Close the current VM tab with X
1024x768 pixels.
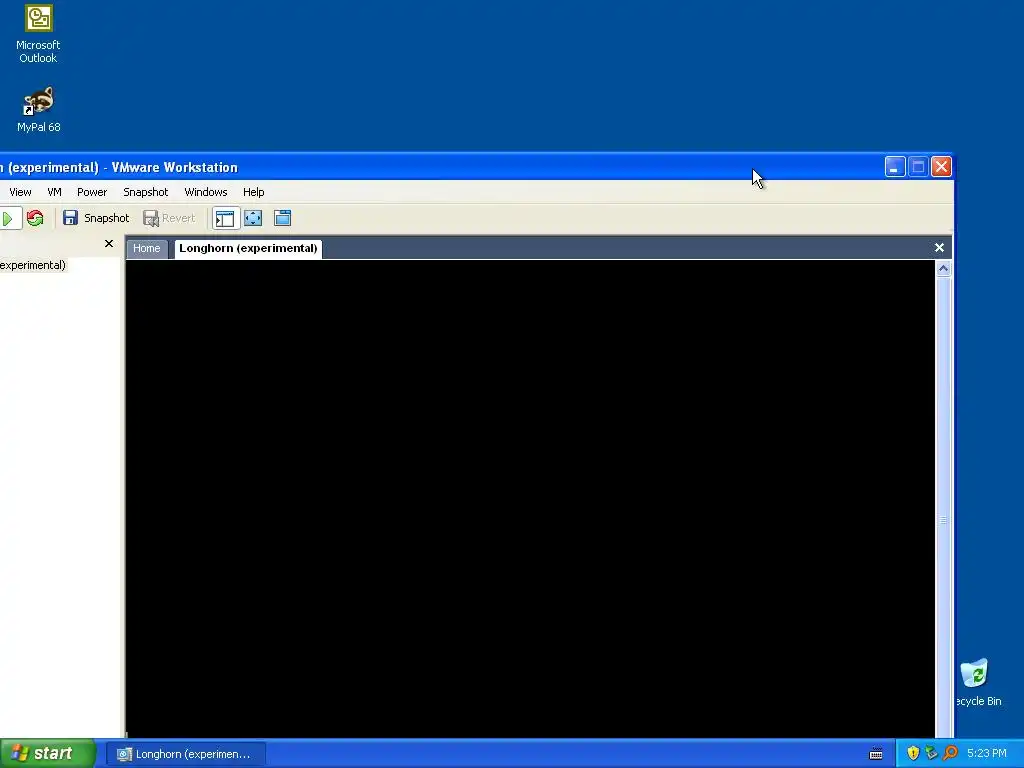click(x=939, y=248)
